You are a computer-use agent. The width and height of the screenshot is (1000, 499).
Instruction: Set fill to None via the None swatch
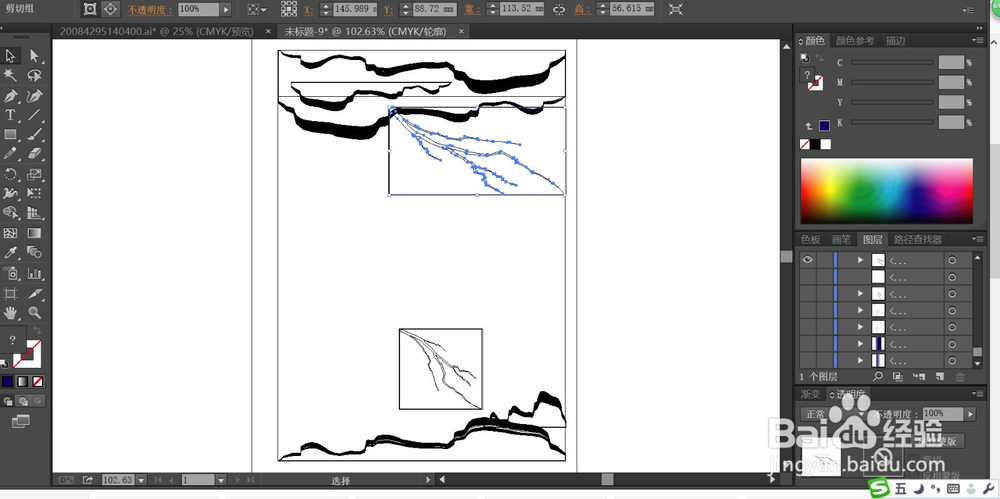(805, 144)
